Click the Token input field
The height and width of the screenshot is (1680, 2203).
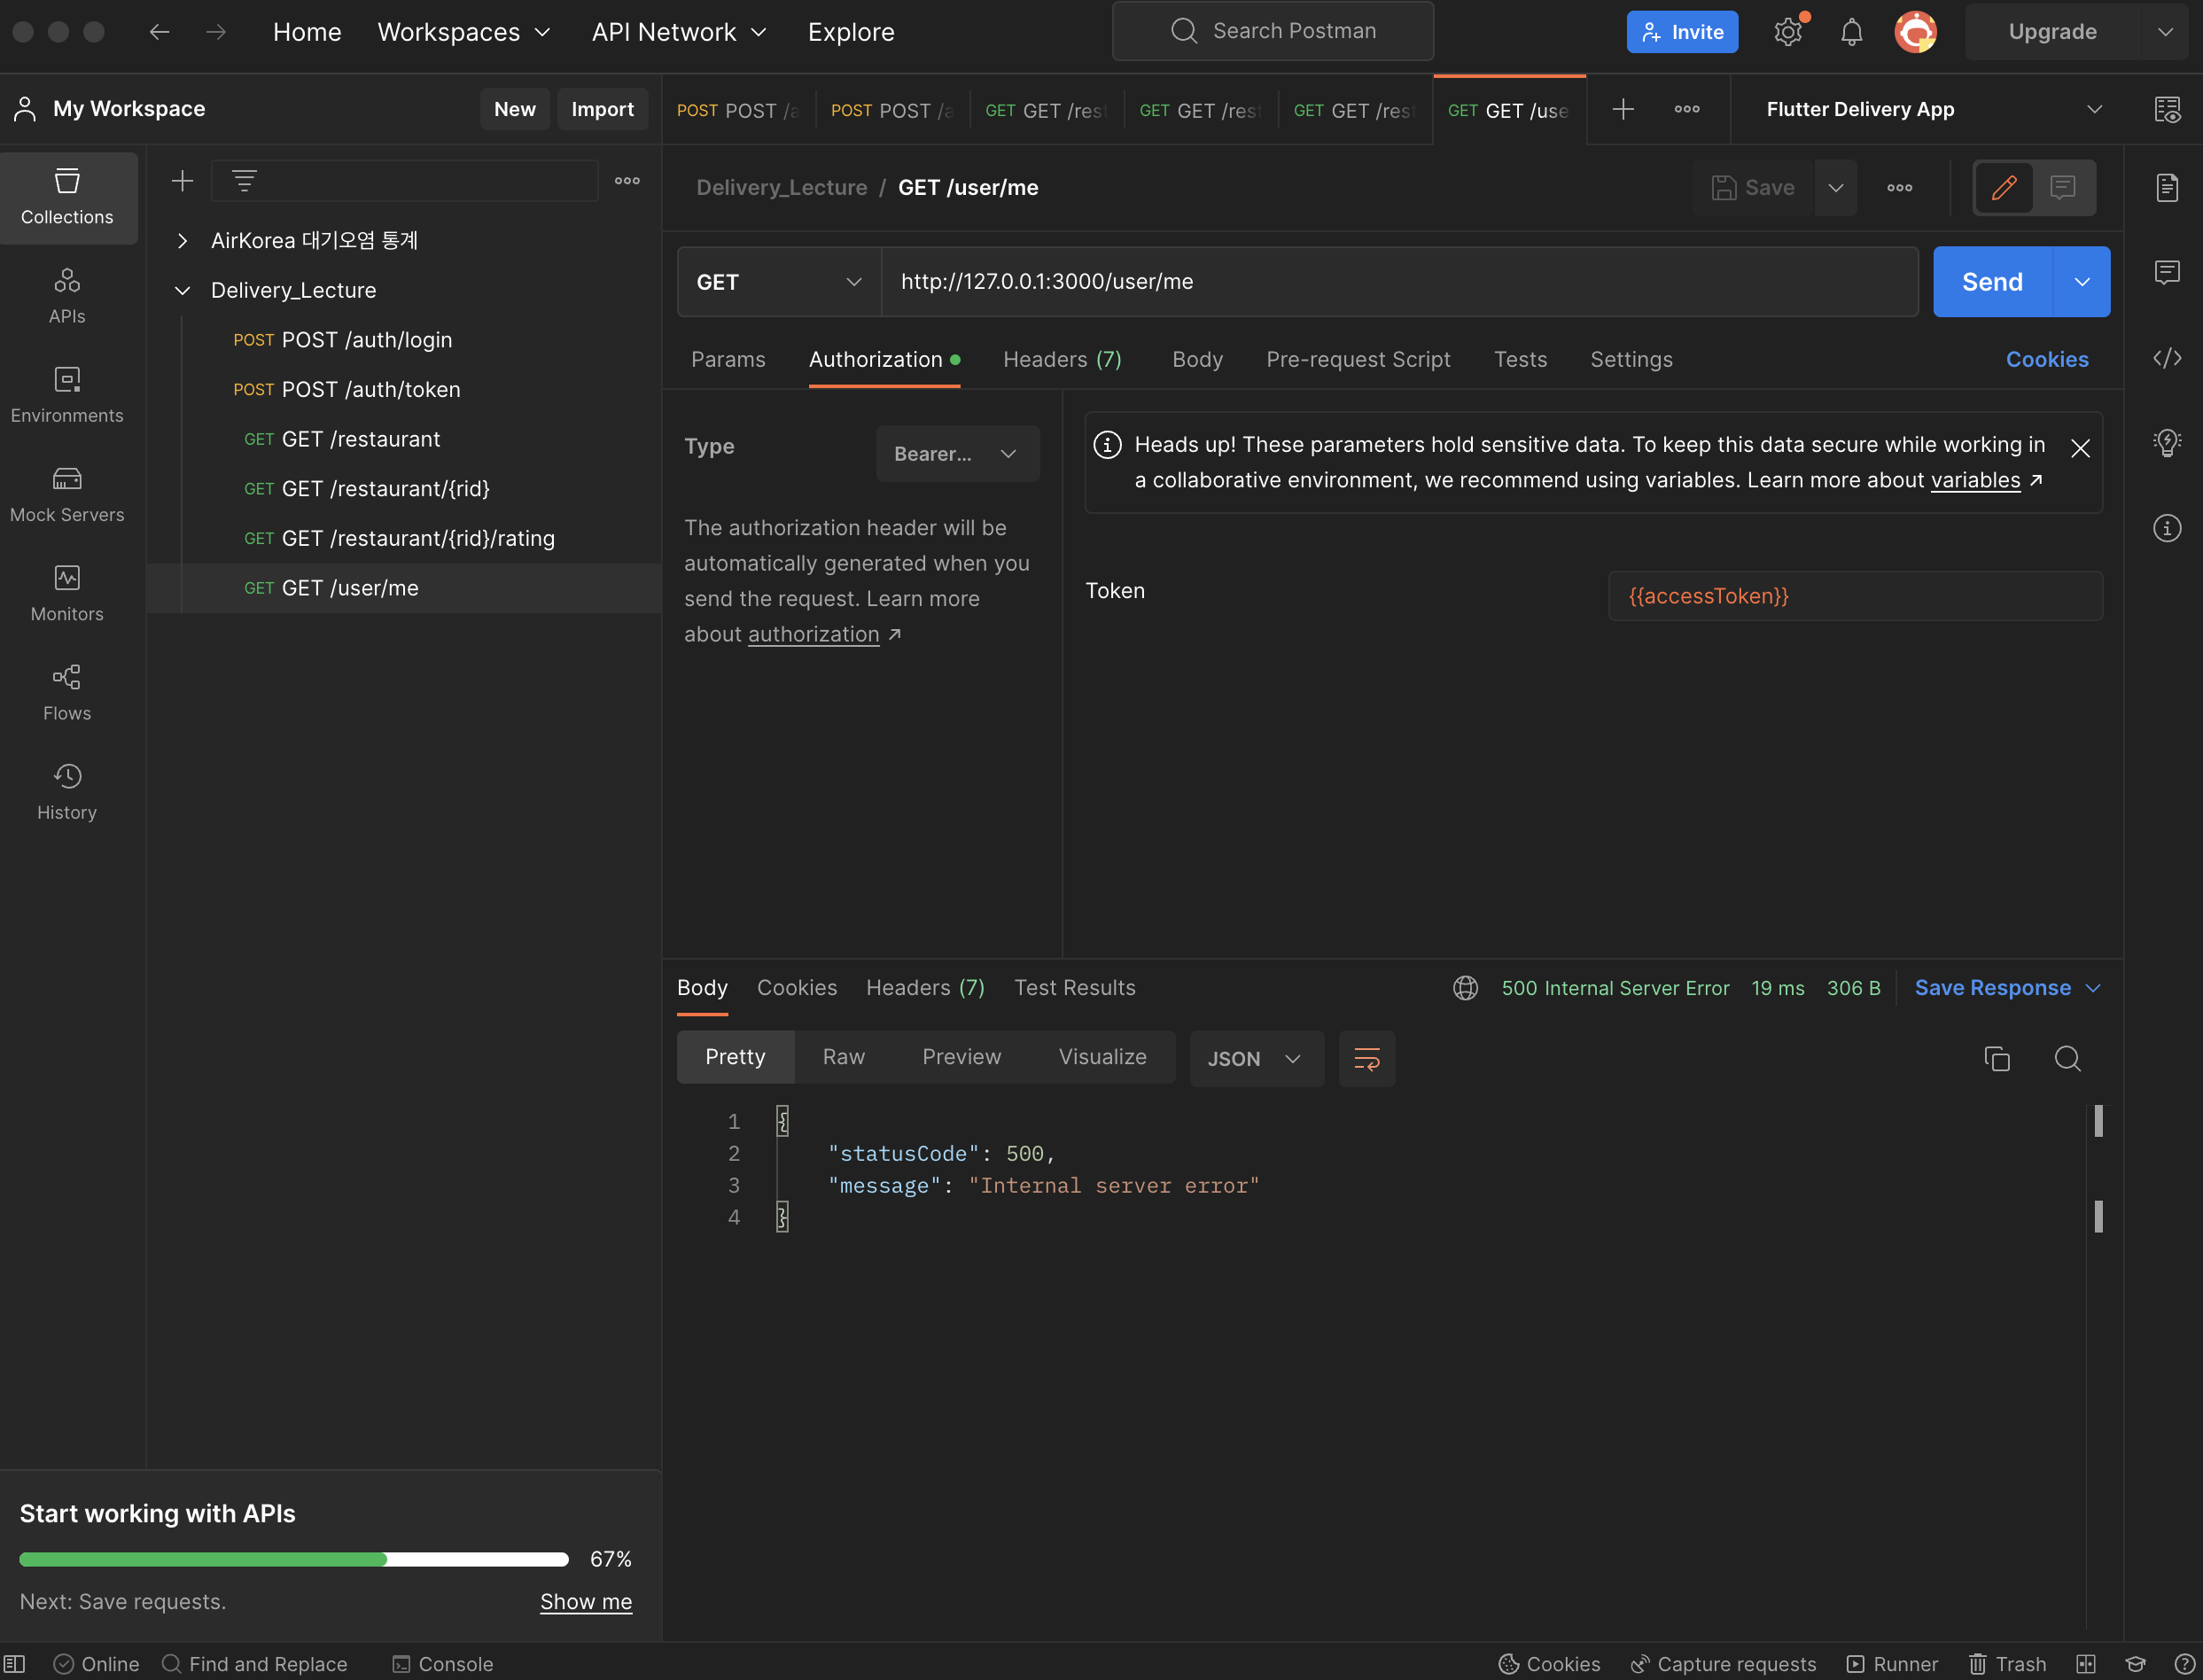tap(1855, 596)
